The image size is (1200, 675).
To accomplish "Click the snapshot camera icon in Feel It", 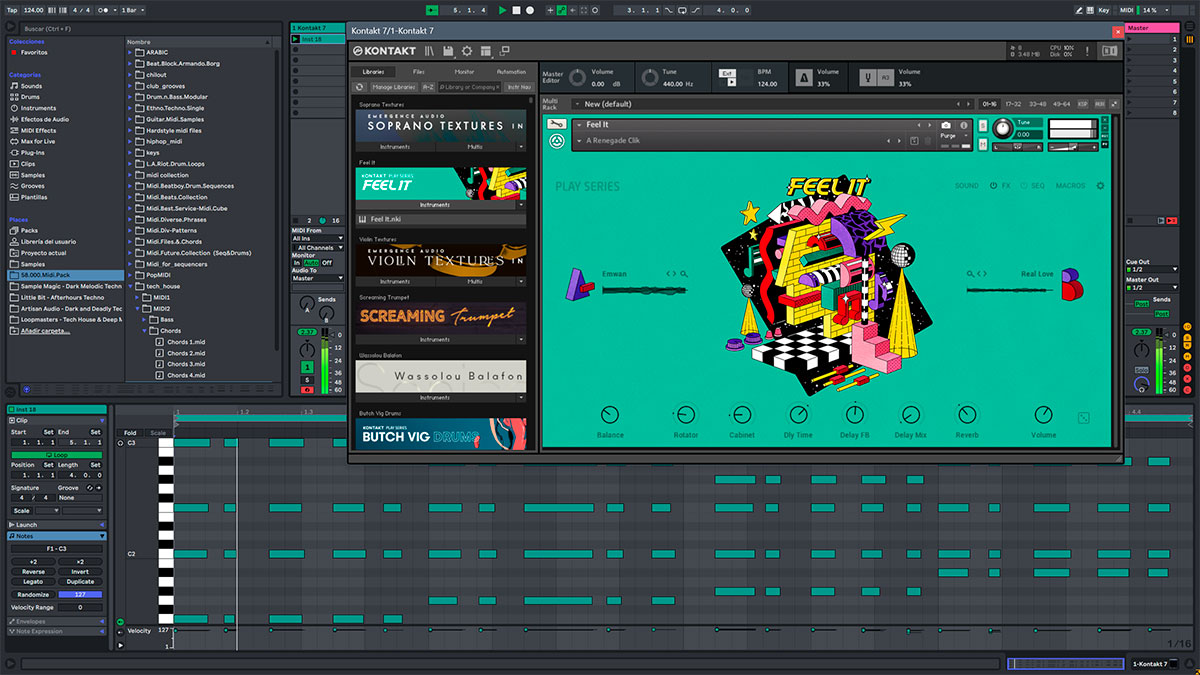I will pyautogui.click(x=946, y=125).
